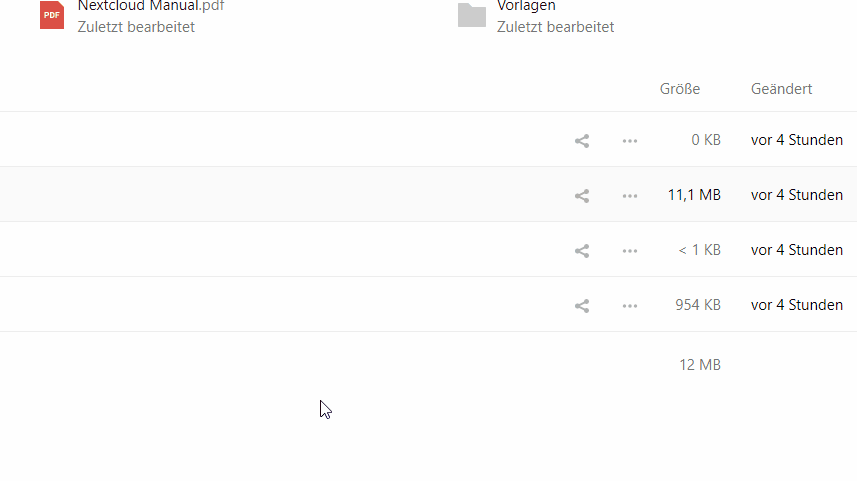Show more options for the 954 KB row
The image size is (857, 481).
(x=630, y=306)
